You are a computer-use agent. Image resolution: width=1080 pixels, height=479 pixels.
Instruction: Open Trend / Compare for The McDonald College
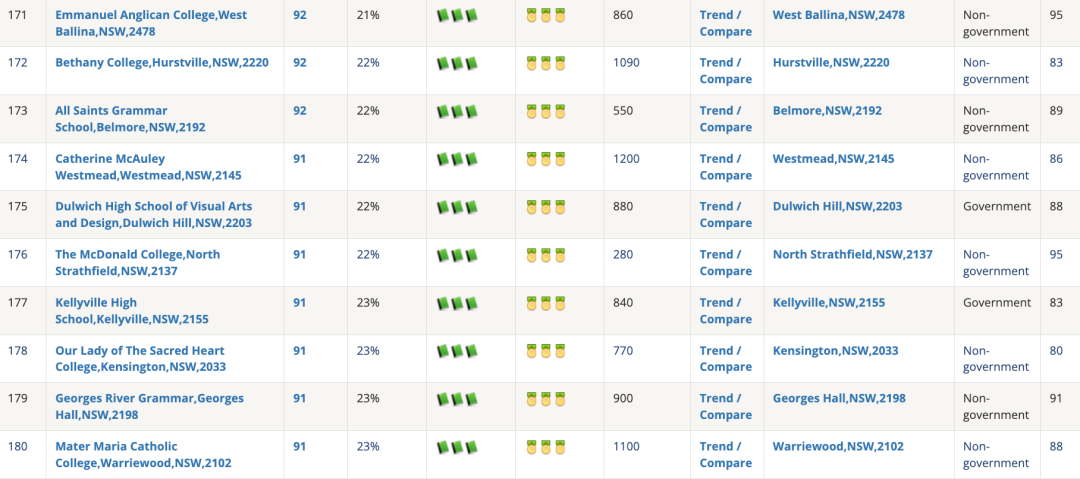point(725,263)
